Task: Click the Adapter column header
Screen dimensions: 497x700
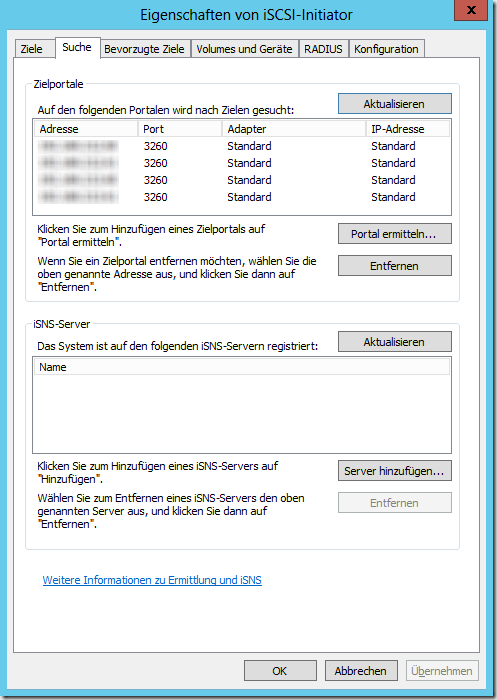Action: [294, 129]
